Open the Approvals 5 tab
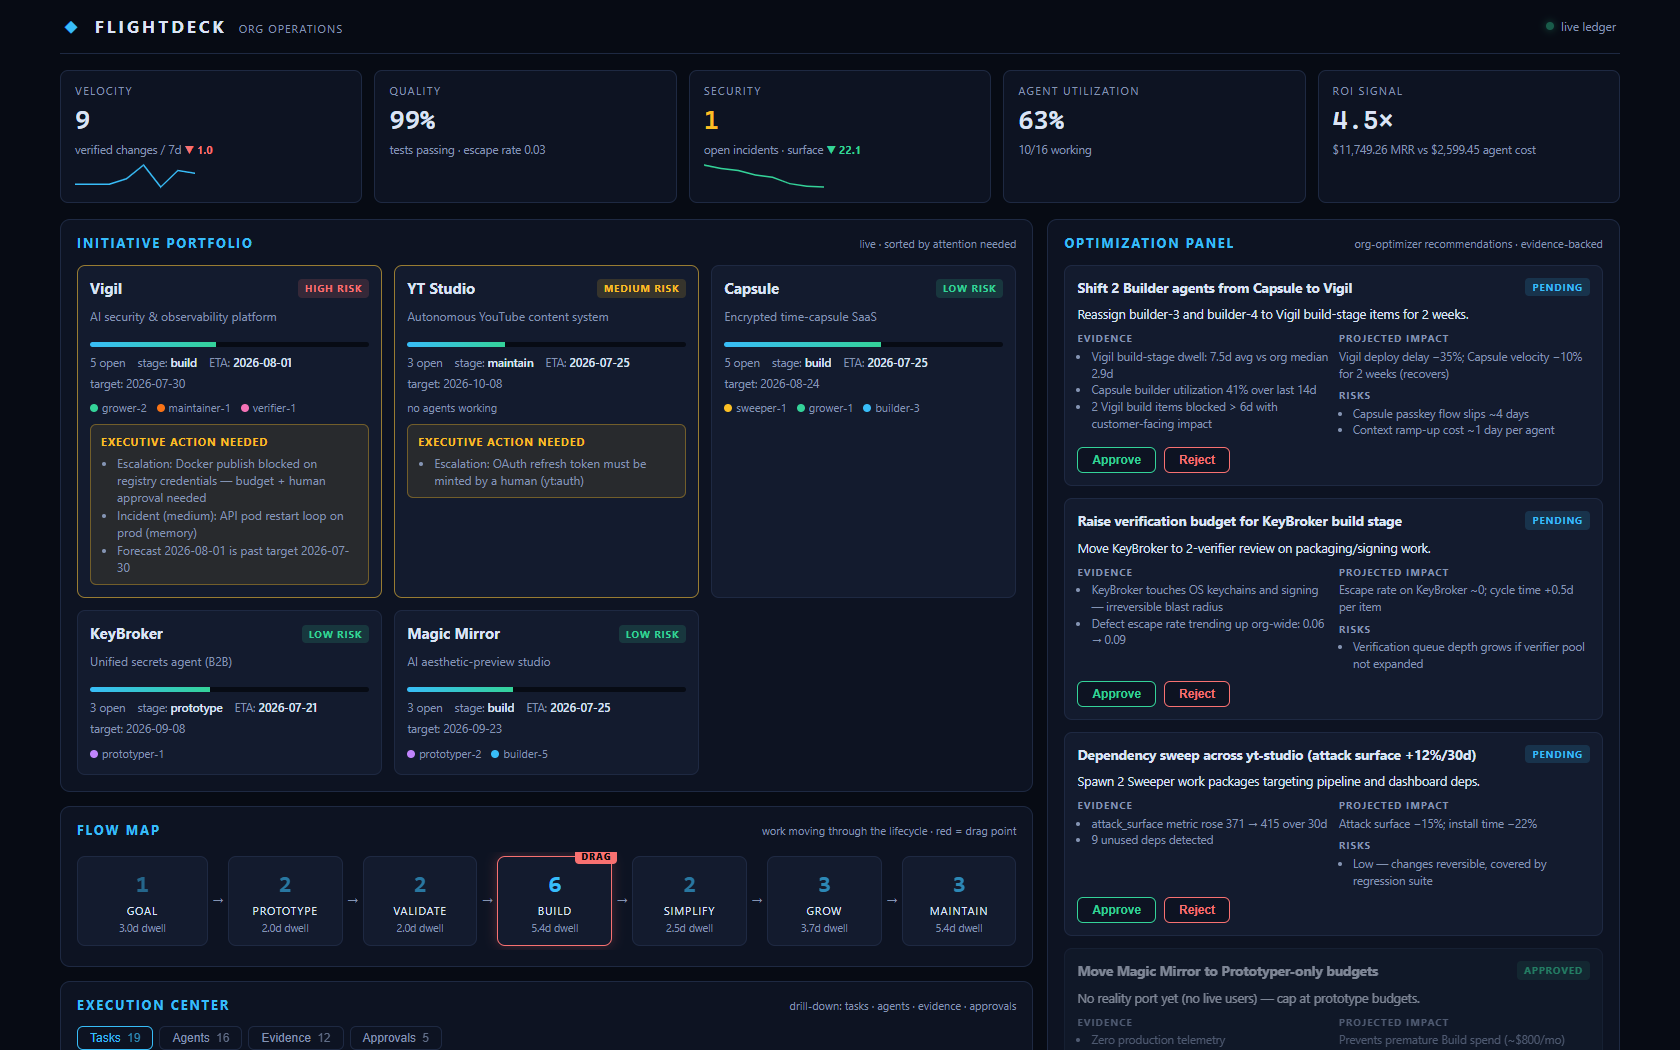Screen dimensions: 1680x1050 395,1038
